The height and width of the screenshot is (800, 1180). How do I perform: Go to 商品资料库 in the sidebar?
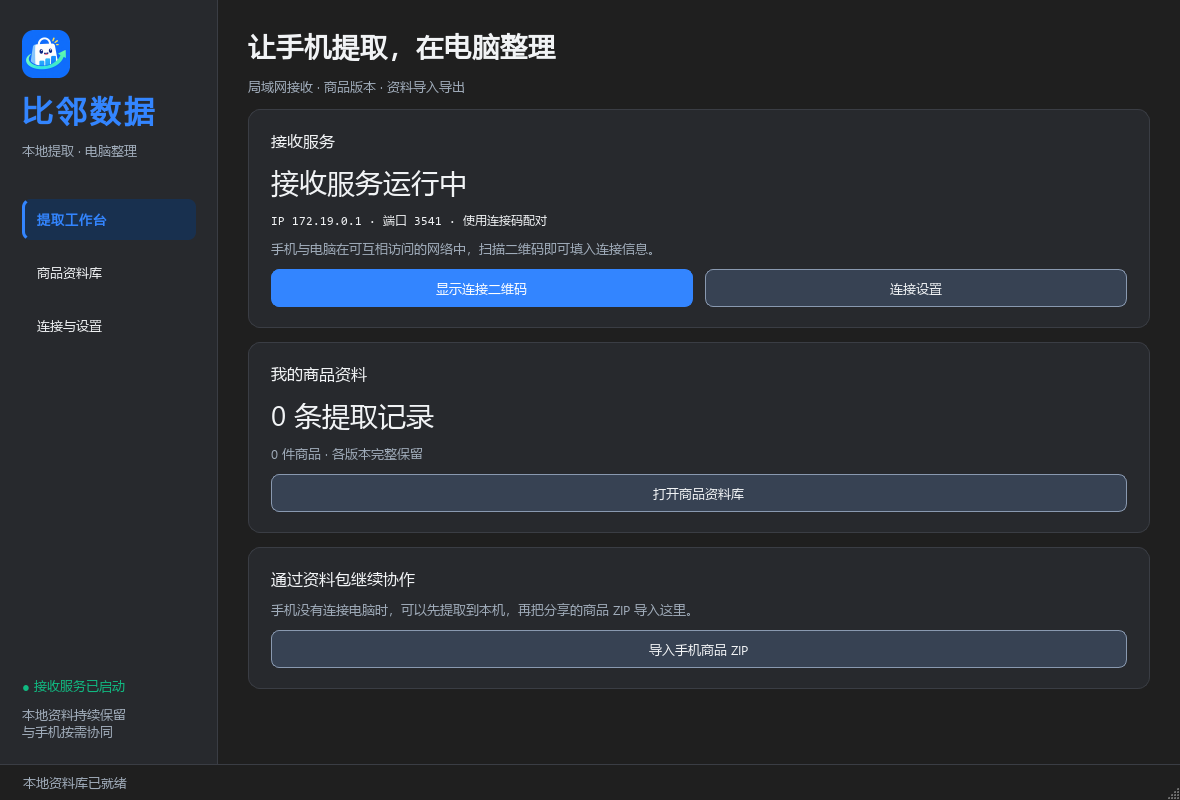pyautogui.click(x=109, y=273)
